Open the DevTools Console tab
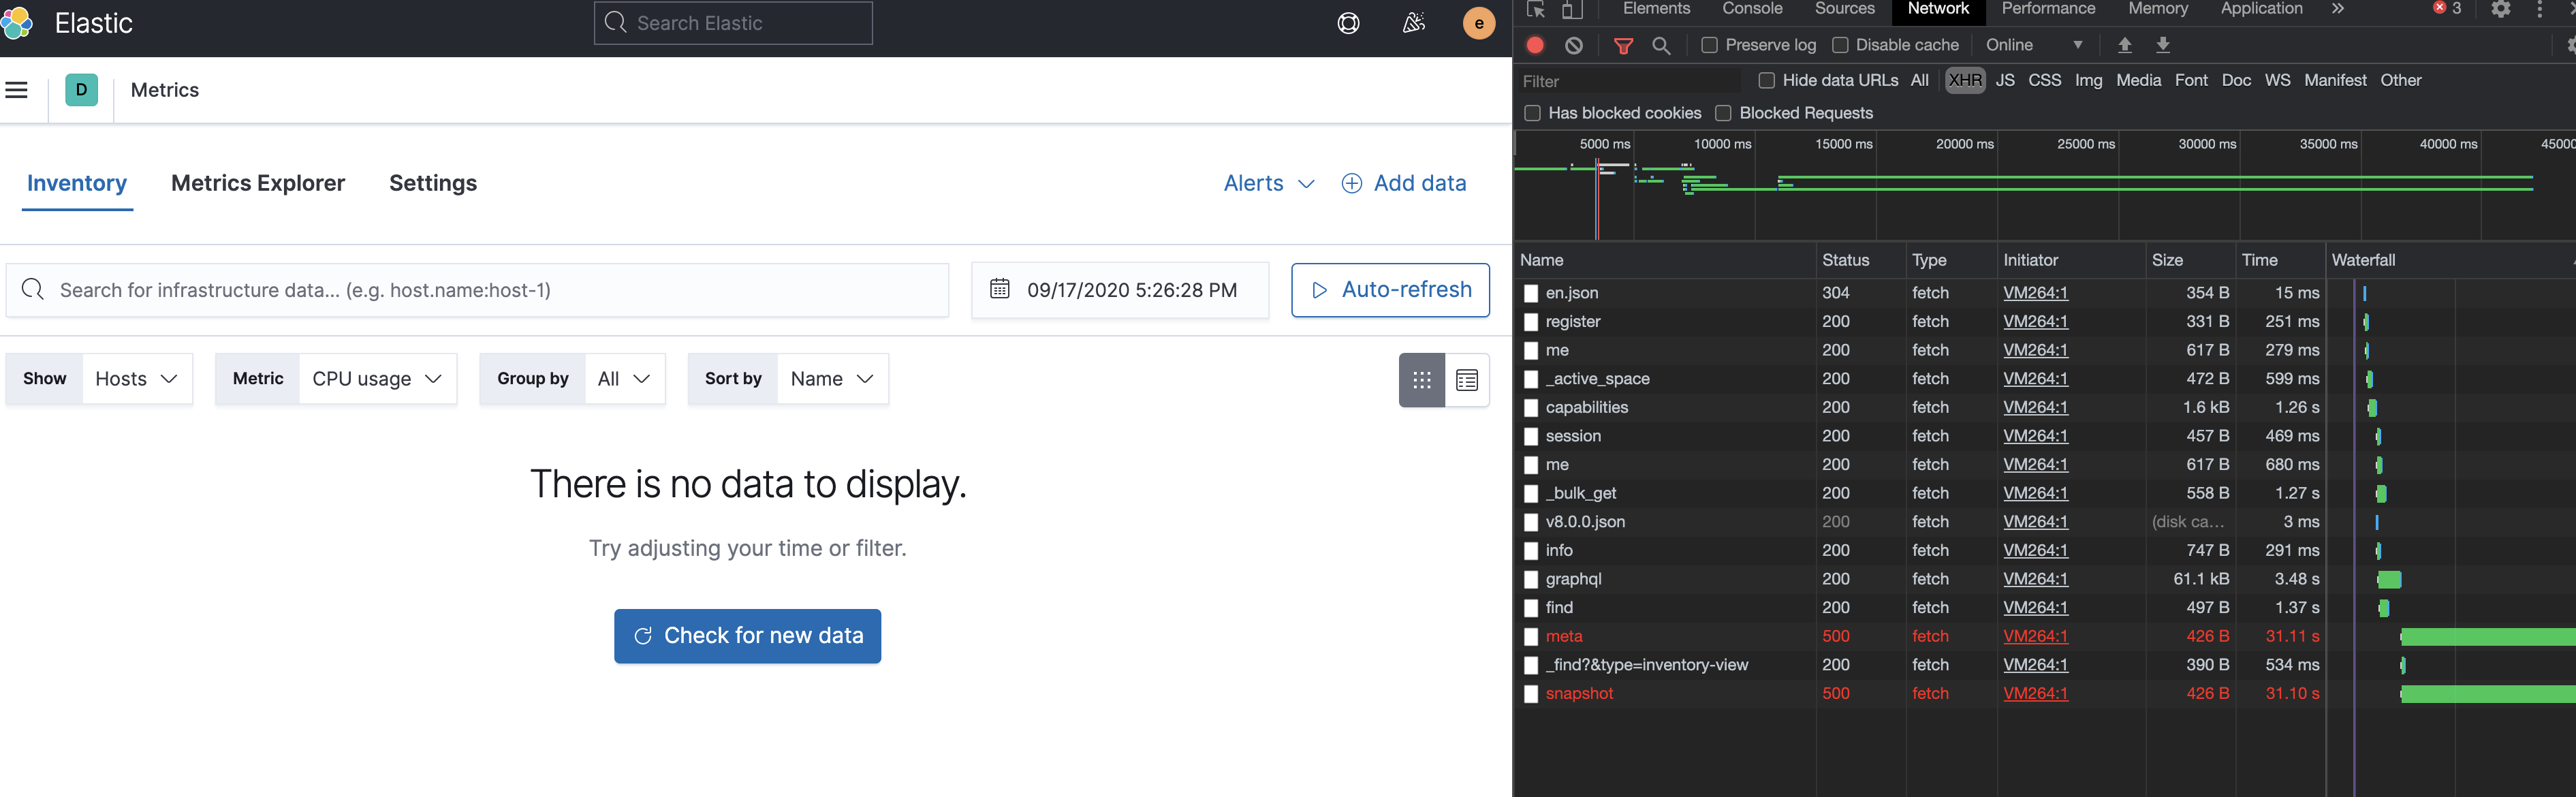This screenshot has height=797, width=2576. click(1751, 9)
